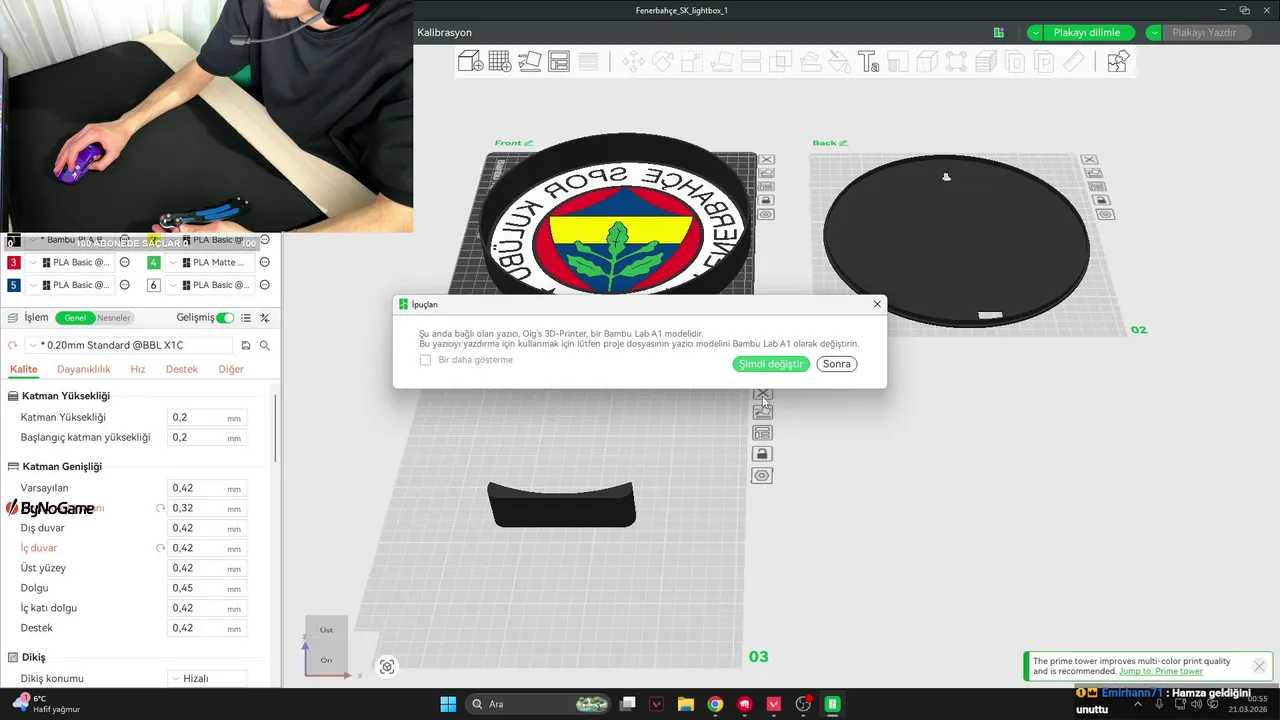This screenshot has width=1280, height=720.
Task: Open the arrow dropdown beside Plakayı dilimle
Action: tap(1035, 33)
